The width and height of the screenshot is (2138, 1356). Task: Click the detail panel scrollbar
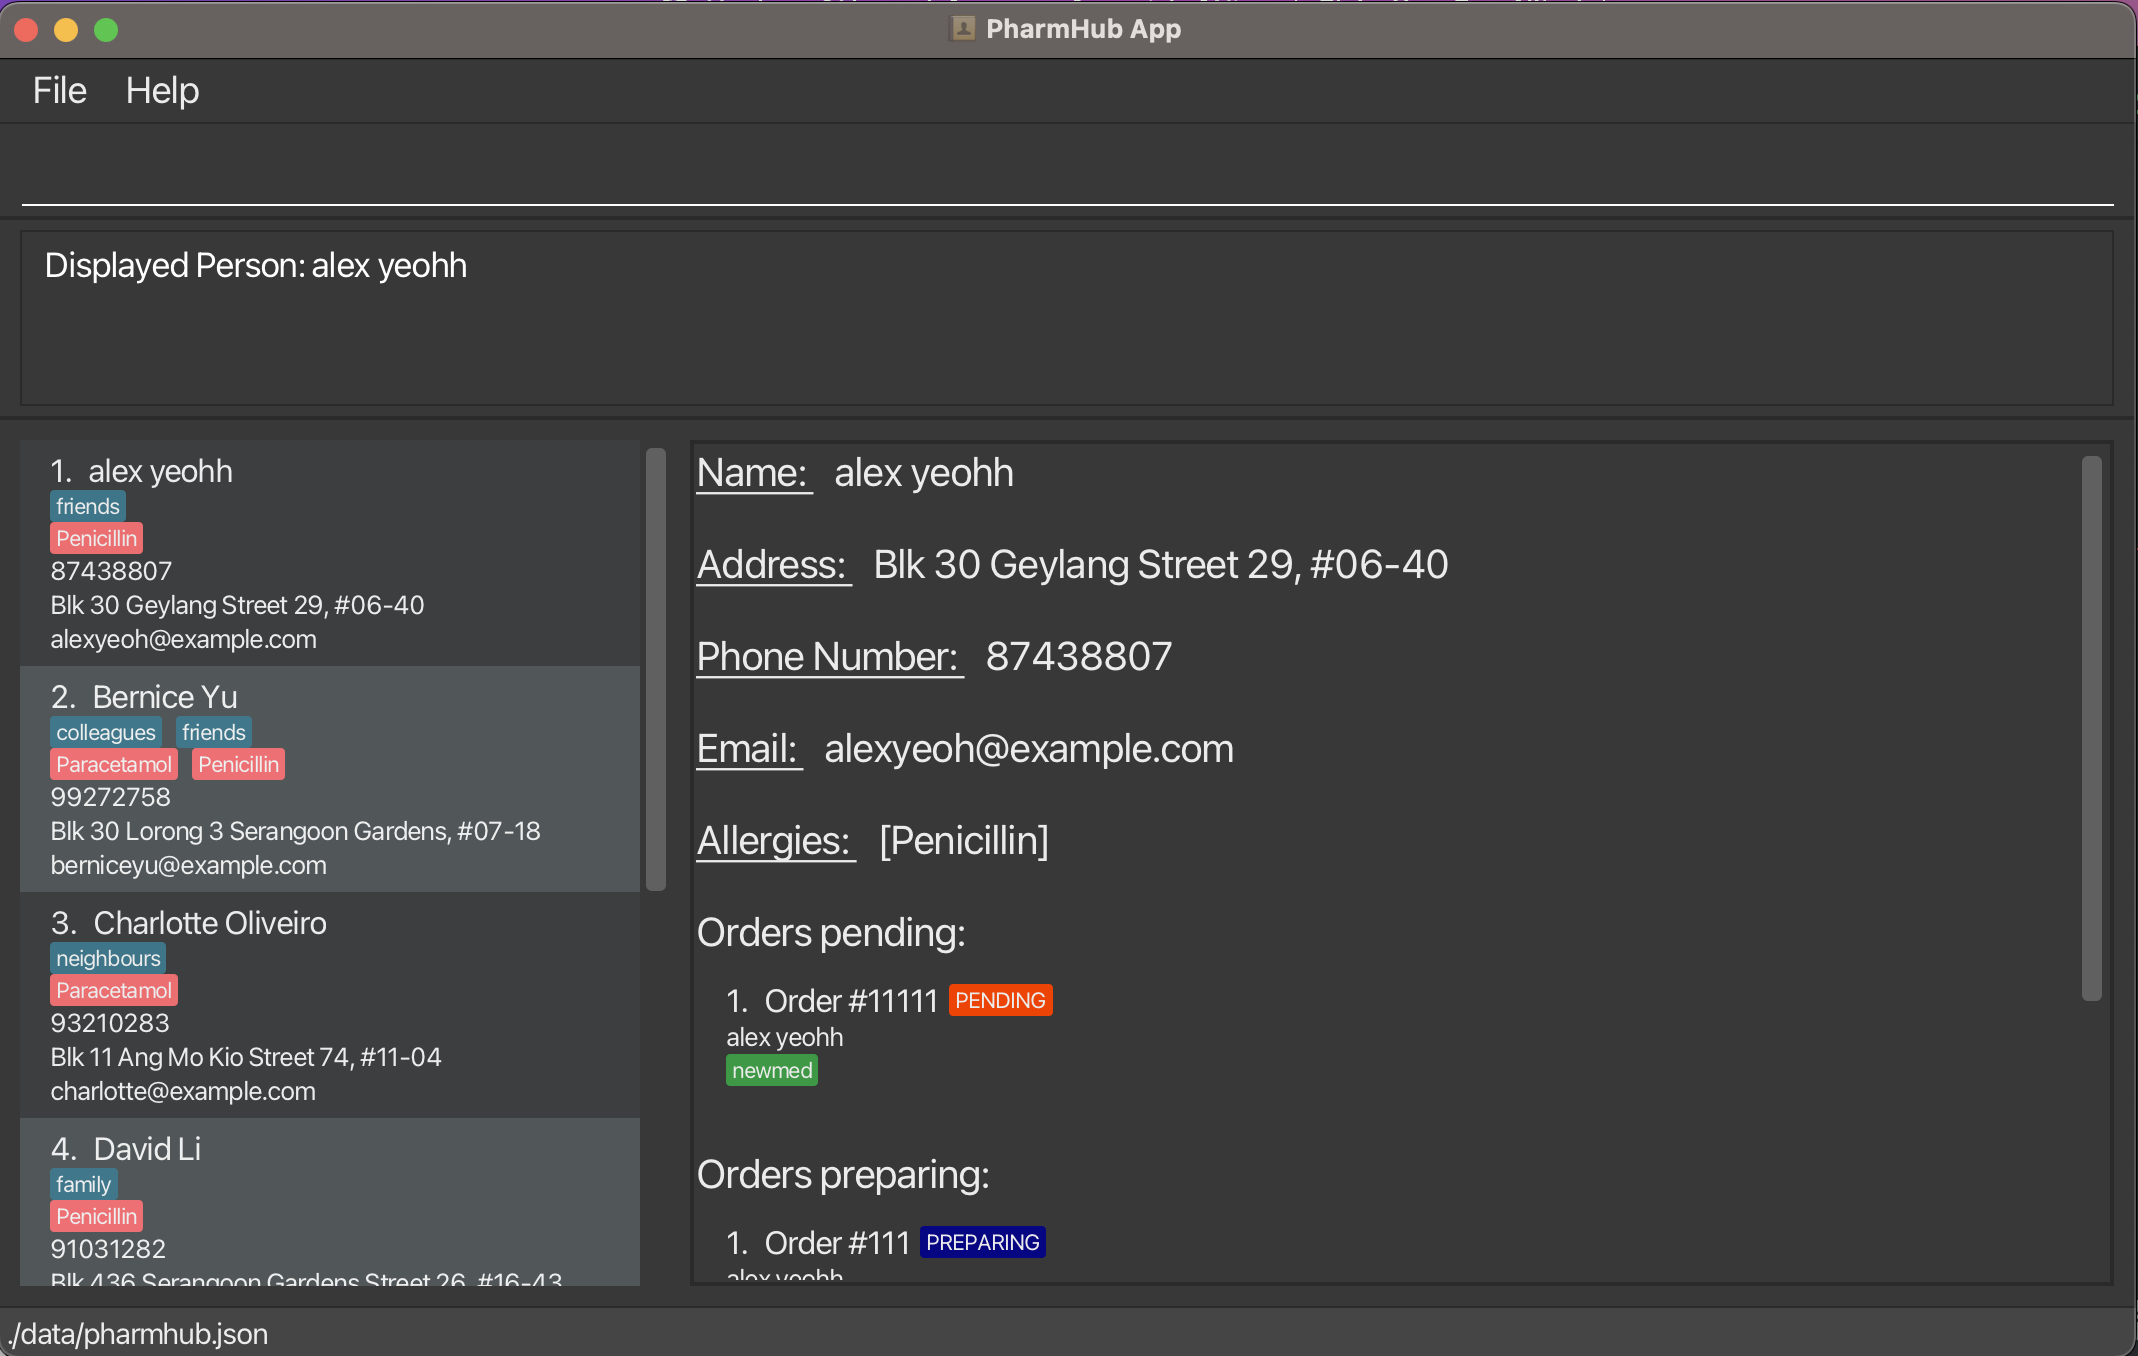point(2091,728)
